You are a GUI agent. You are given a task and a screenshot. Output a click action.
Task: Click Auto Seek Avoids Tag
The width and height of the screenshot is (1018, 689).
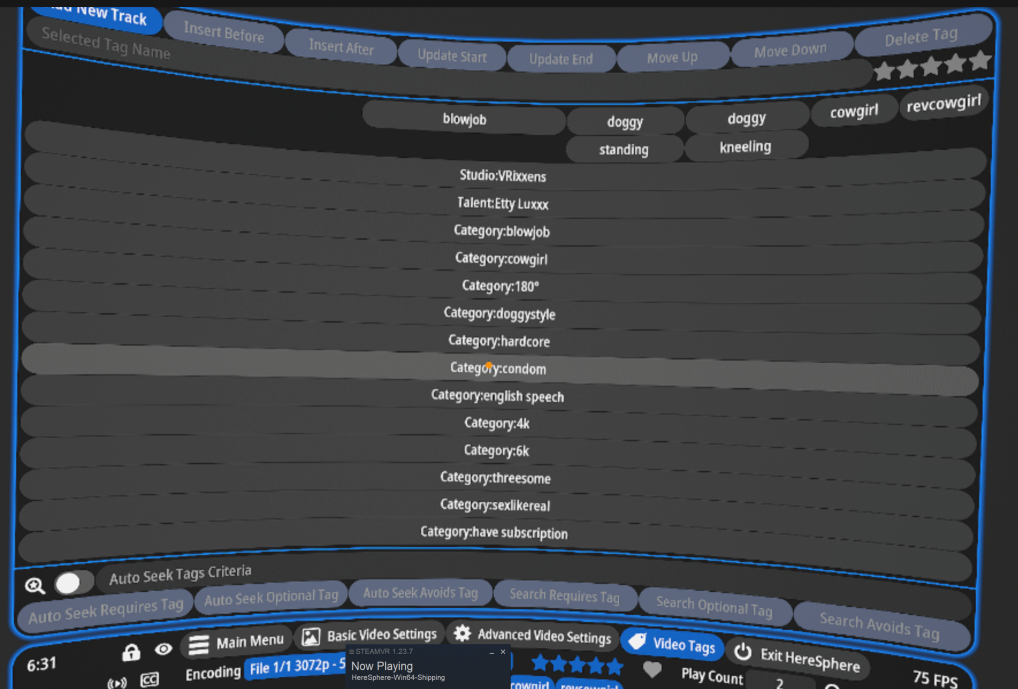[420, 592]
